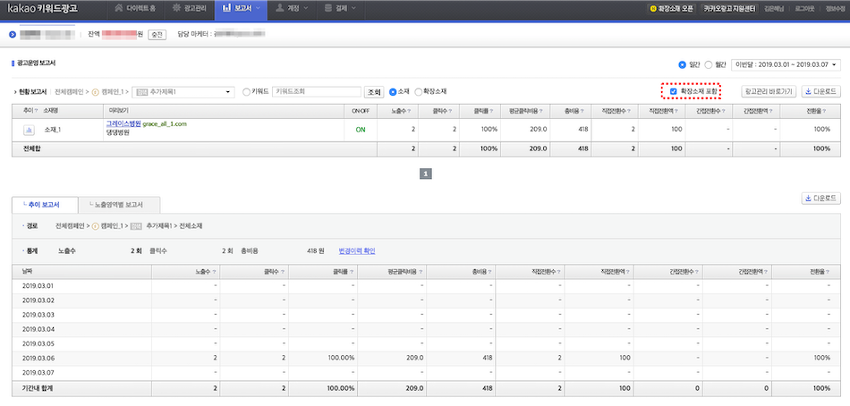Select the 확장소재 radio button
Image resolution: width=850 pixels, height=406 pixels.
click(x=418, y=92)
